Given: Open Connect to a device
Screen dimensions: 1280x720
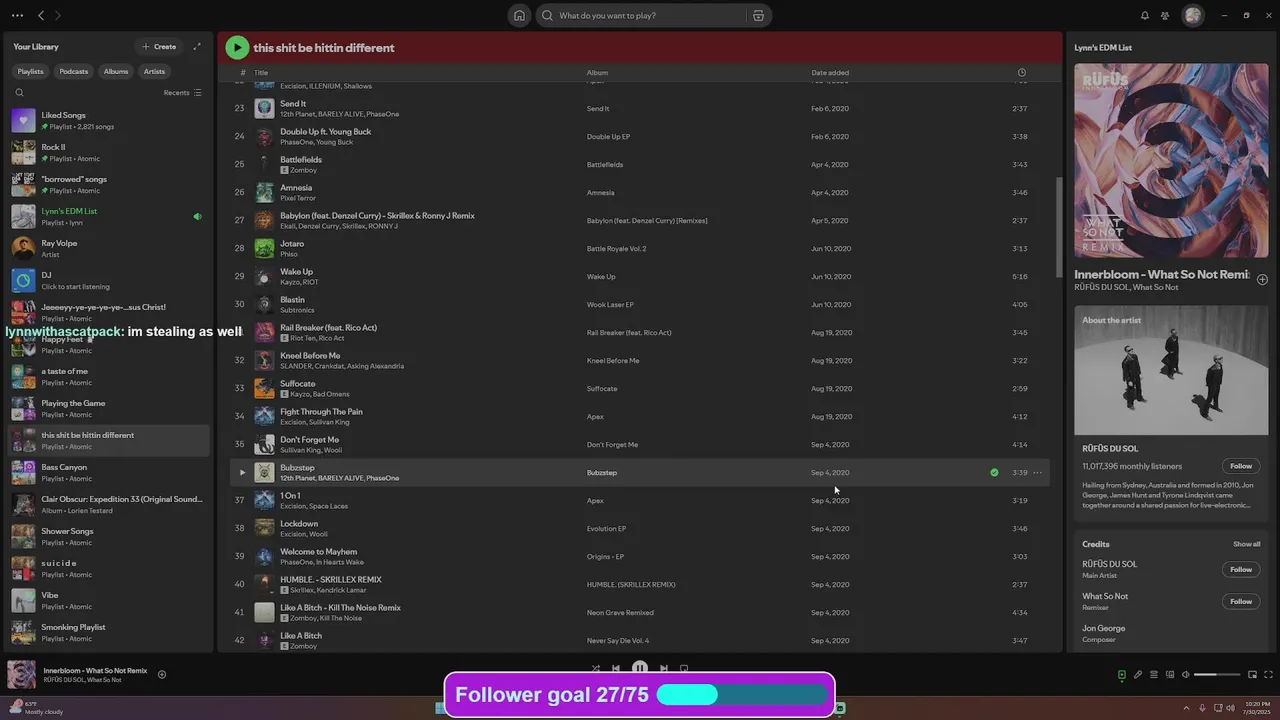Looking at the screenshot, I should coord(1169,674).
